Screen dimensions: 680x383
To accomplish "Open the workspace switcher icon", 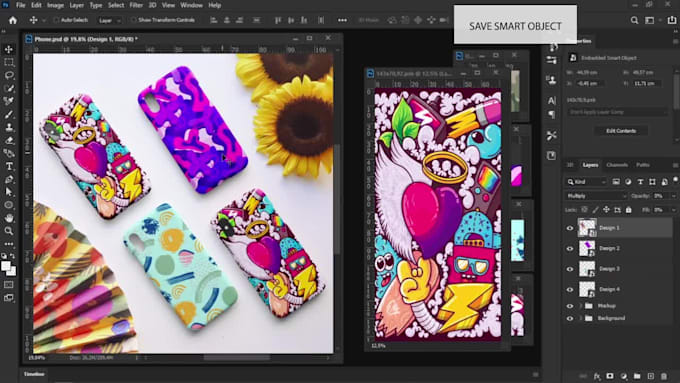I will [x=649, y=20].
